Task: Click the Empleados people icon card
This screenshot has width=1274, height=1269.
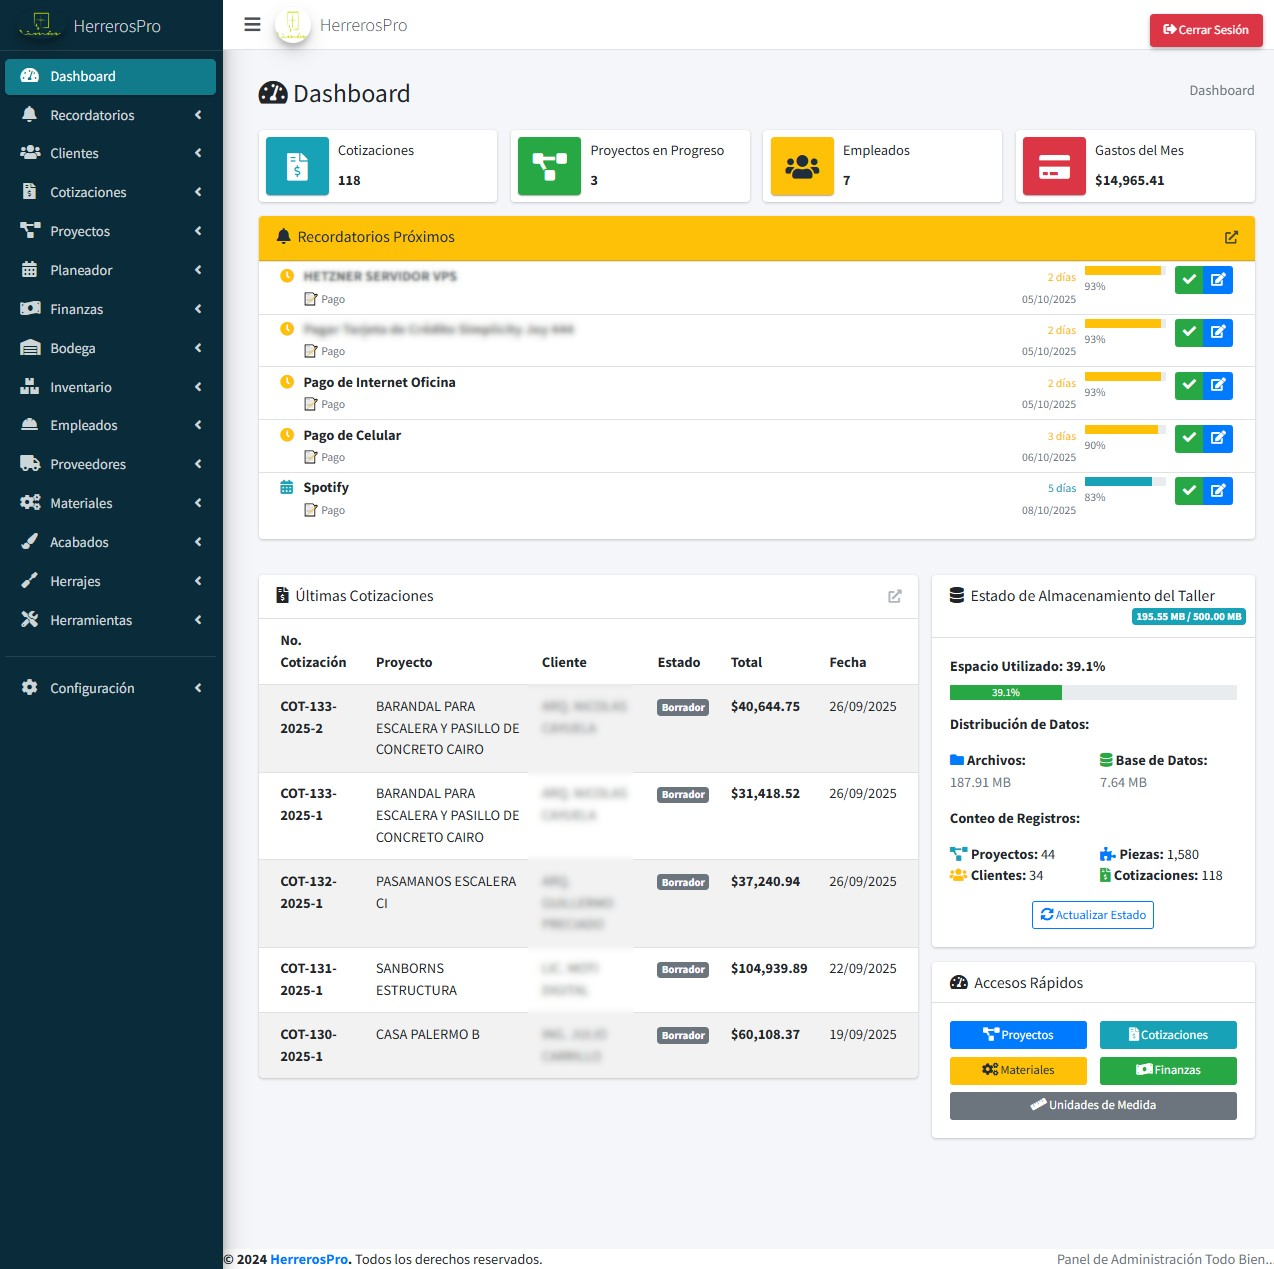Action: click(802, 165)
